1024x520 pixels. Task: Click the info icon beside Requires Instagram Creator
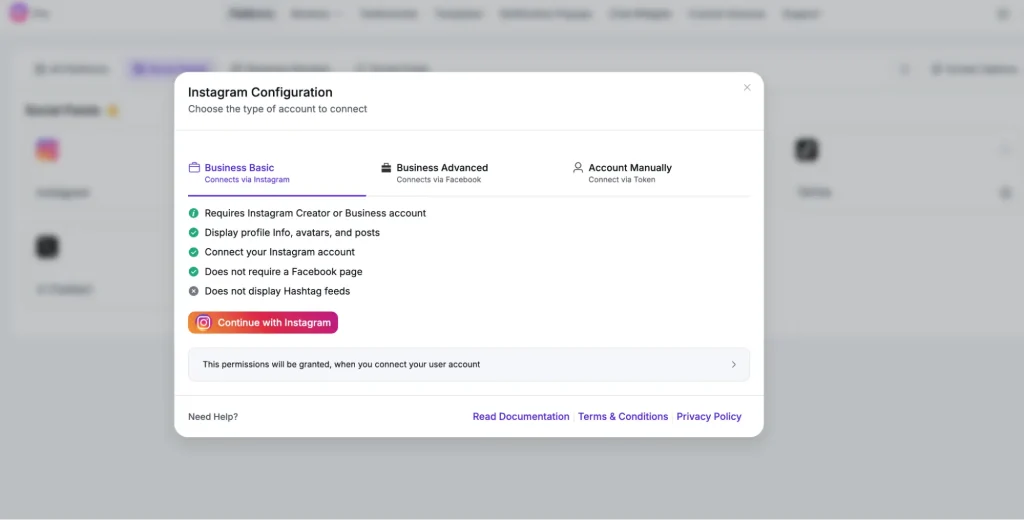click(x=193, y=213)
